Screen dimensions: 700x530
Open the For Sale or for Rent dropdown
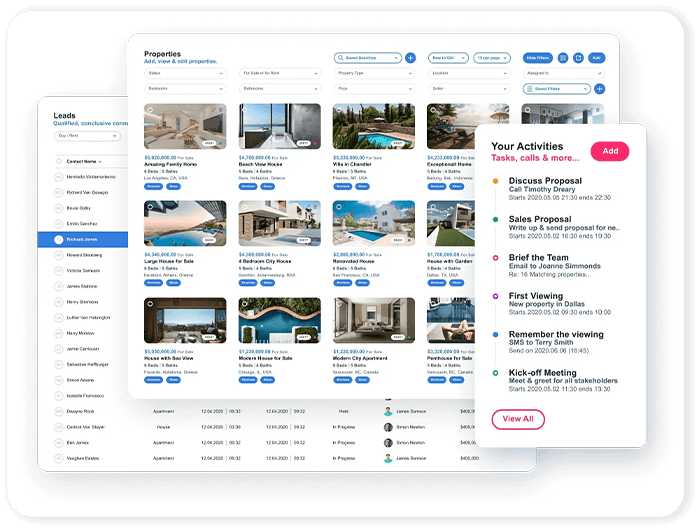[x=280, y=73]
